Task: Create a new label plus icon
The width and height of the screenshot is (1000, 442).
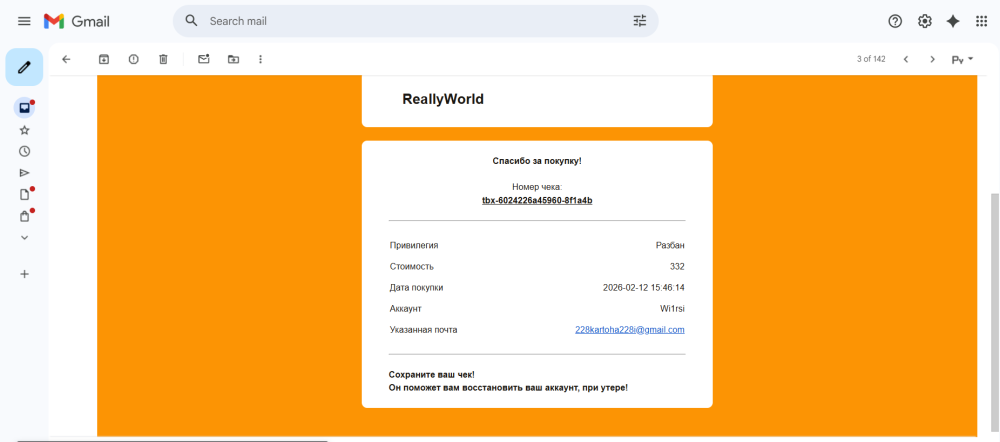Action: [24, 274]
